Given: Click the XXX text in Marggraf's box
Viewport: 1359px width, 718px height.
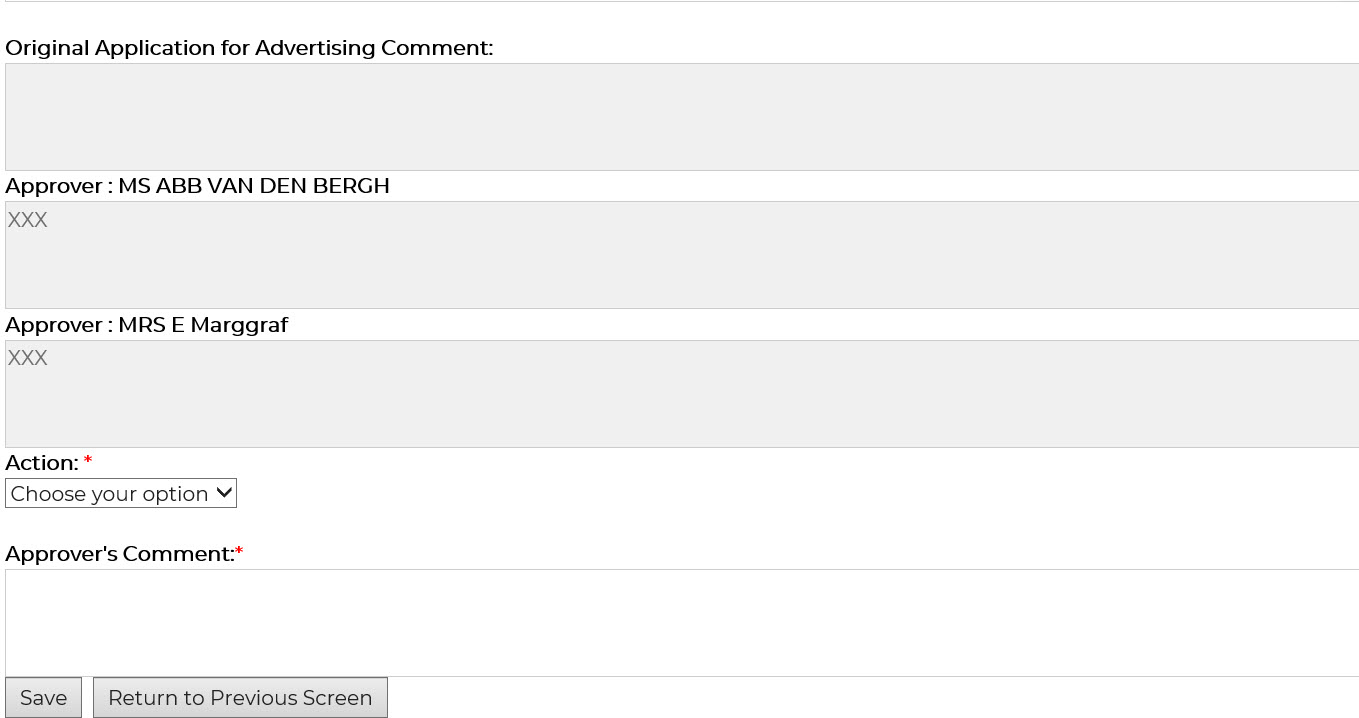Looking at the screenshot, I should 28,358.
